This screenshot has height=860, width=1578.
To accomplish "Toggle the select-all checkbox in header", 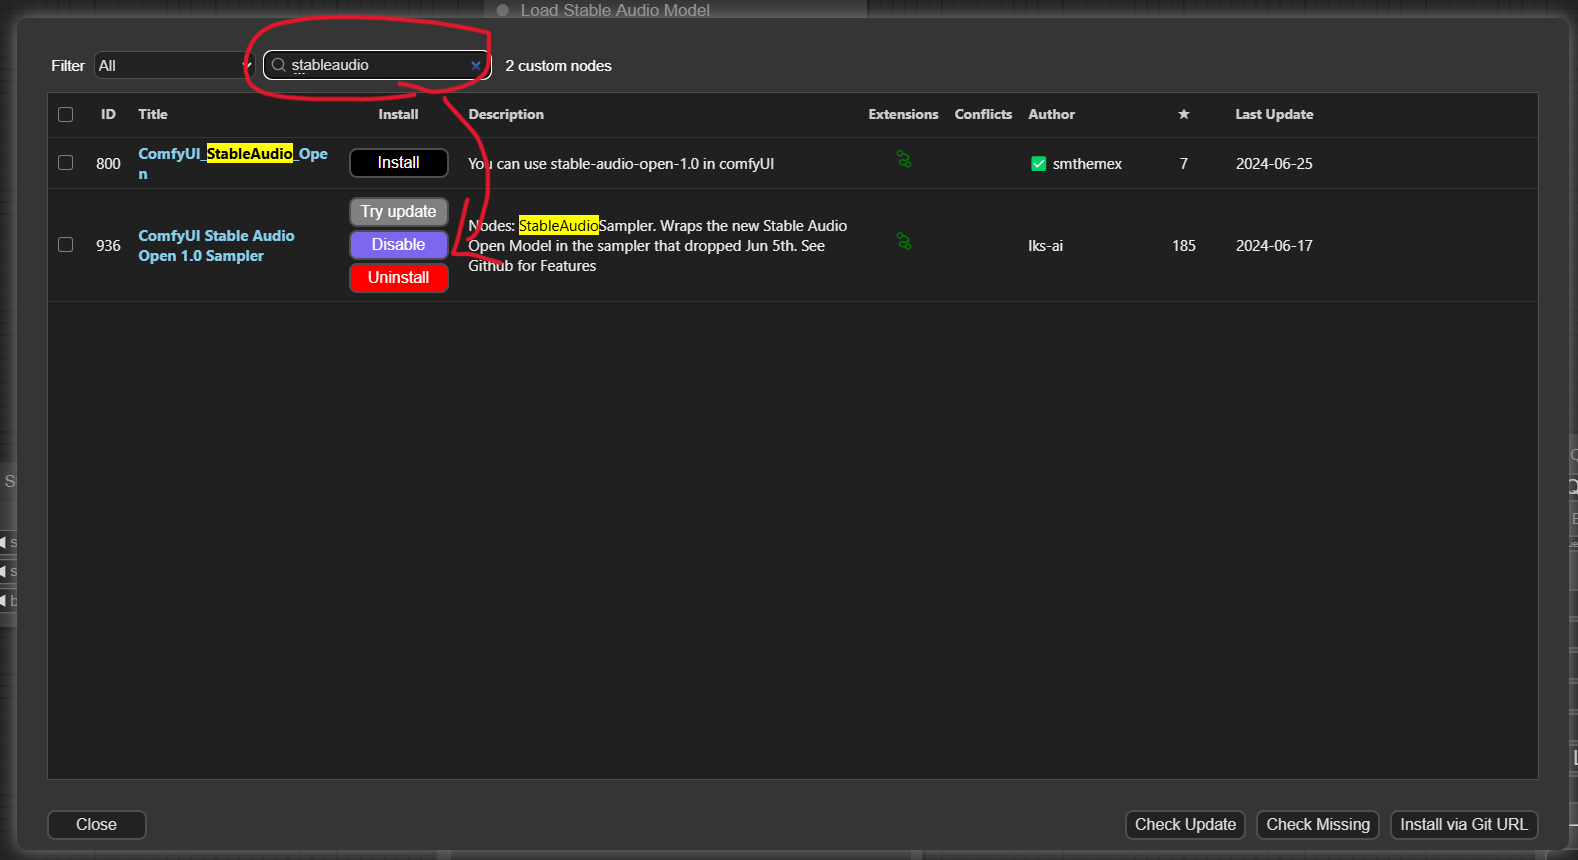I will 66,114.
